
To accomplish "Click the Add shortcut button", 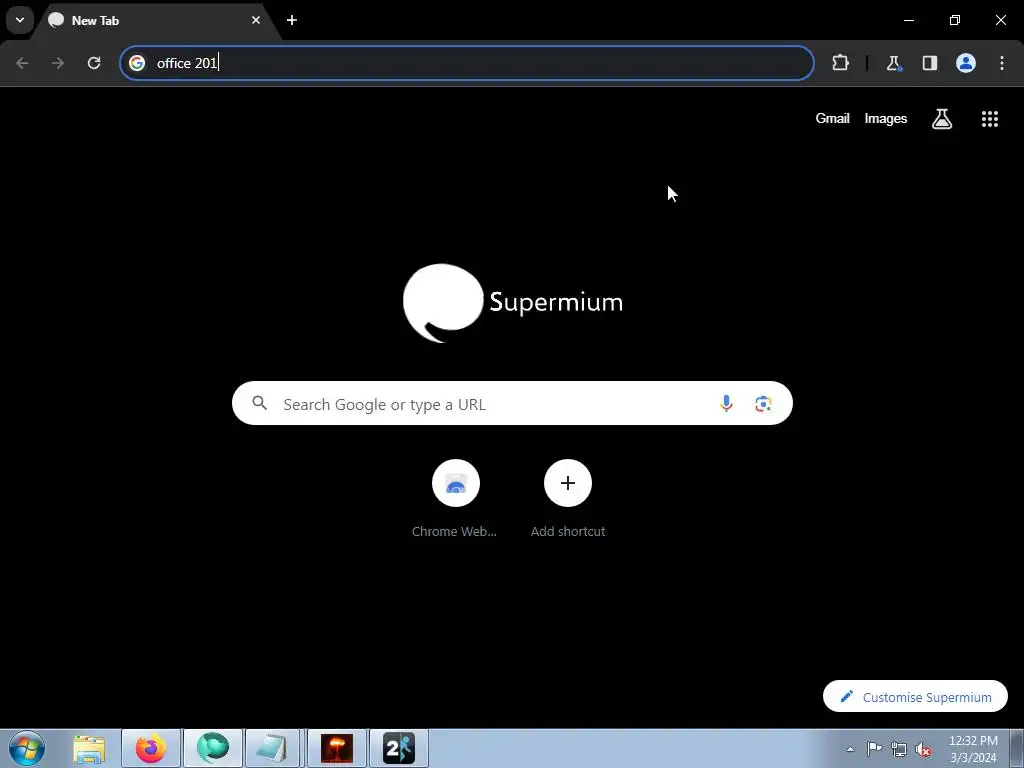I will coord(568,499).
